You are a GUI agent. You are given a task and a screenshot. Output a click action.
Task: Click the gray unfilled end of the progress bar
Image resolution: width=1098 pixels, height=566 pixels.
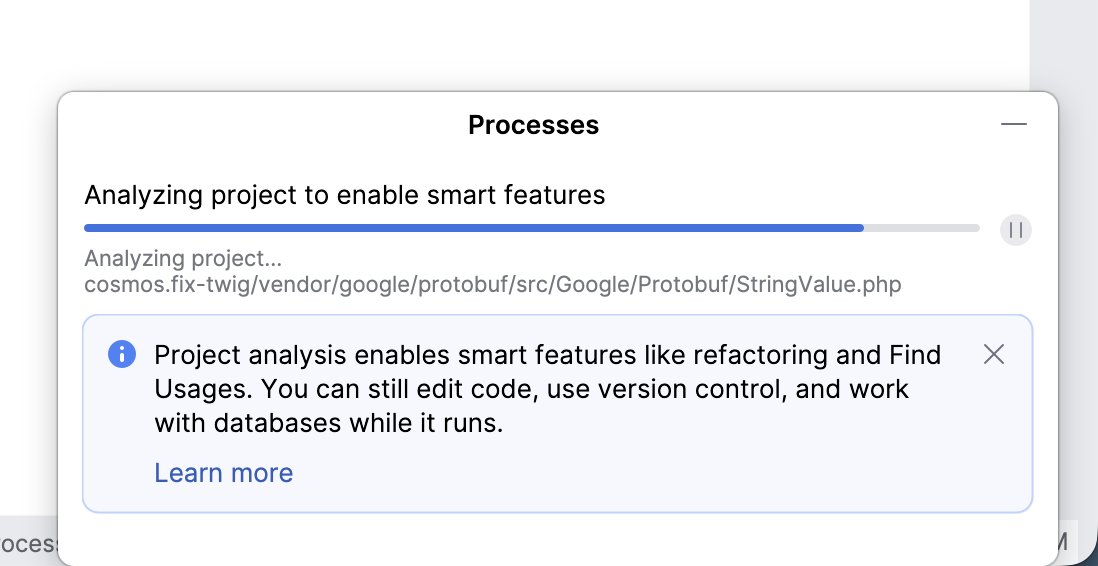(x=922, y=228)
